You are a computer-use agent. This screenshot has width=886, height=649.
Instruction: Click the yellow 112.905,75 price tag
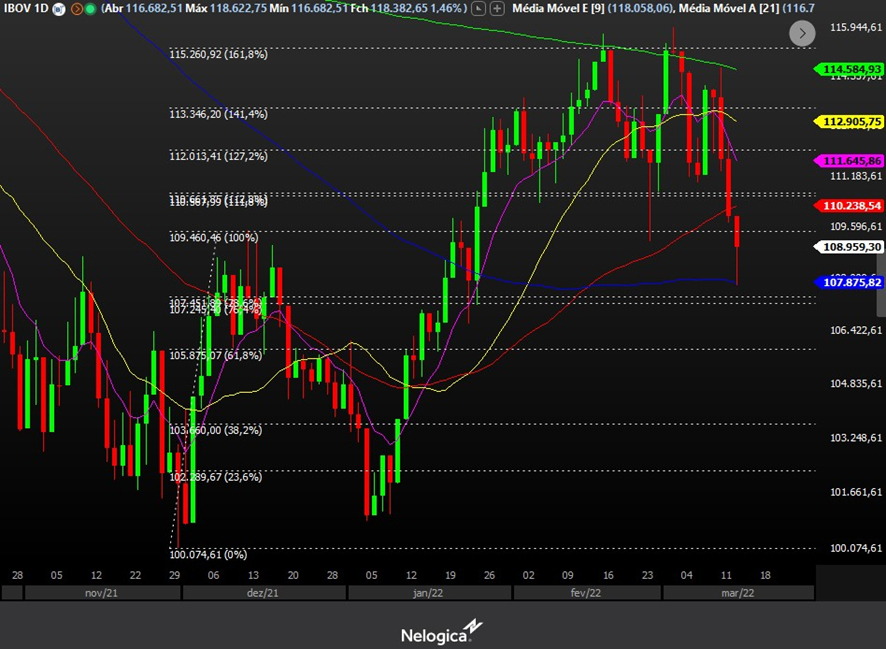(x=848, y=121)
